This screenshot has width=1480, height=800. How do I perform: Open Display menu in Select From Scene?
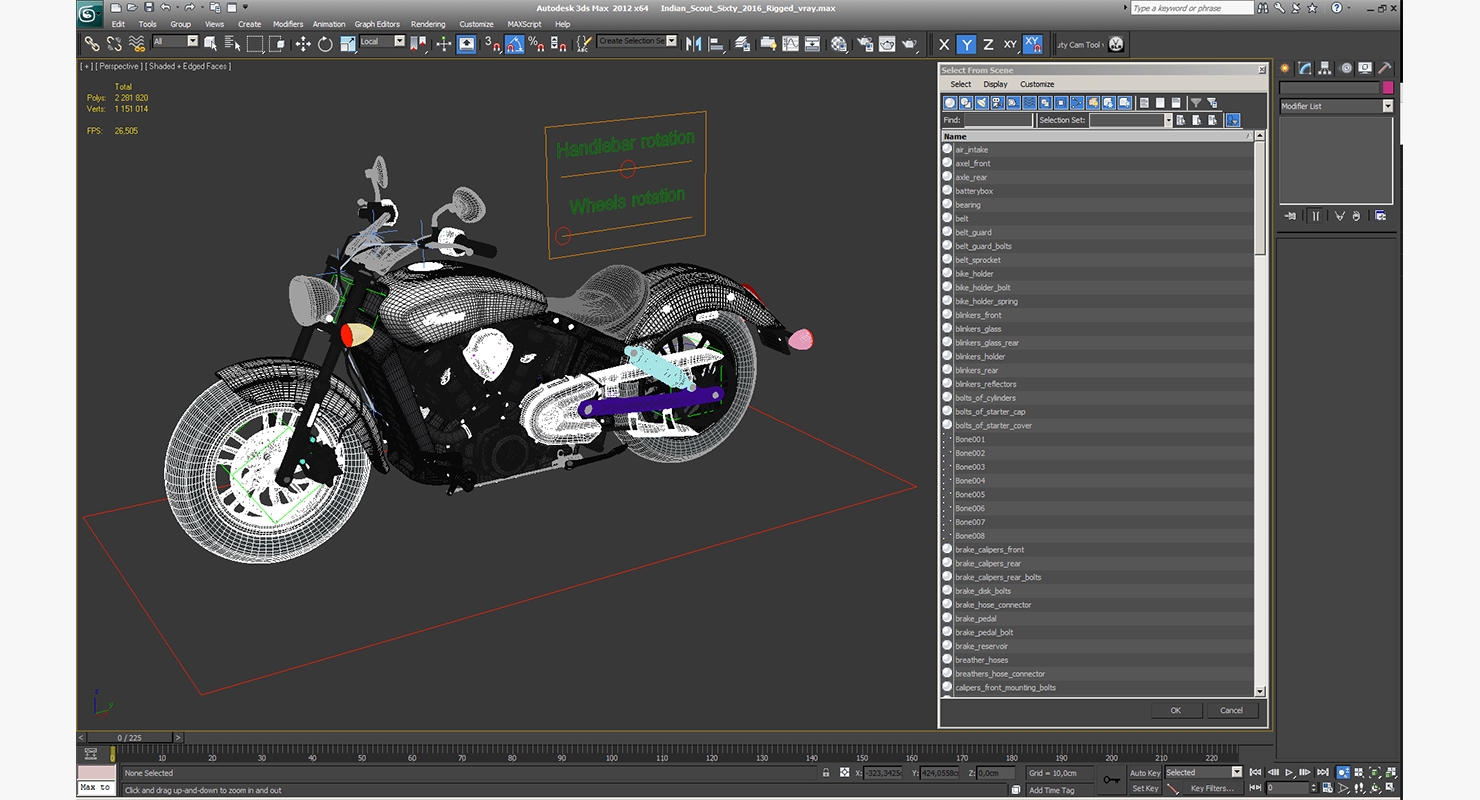tap(995, 84)
